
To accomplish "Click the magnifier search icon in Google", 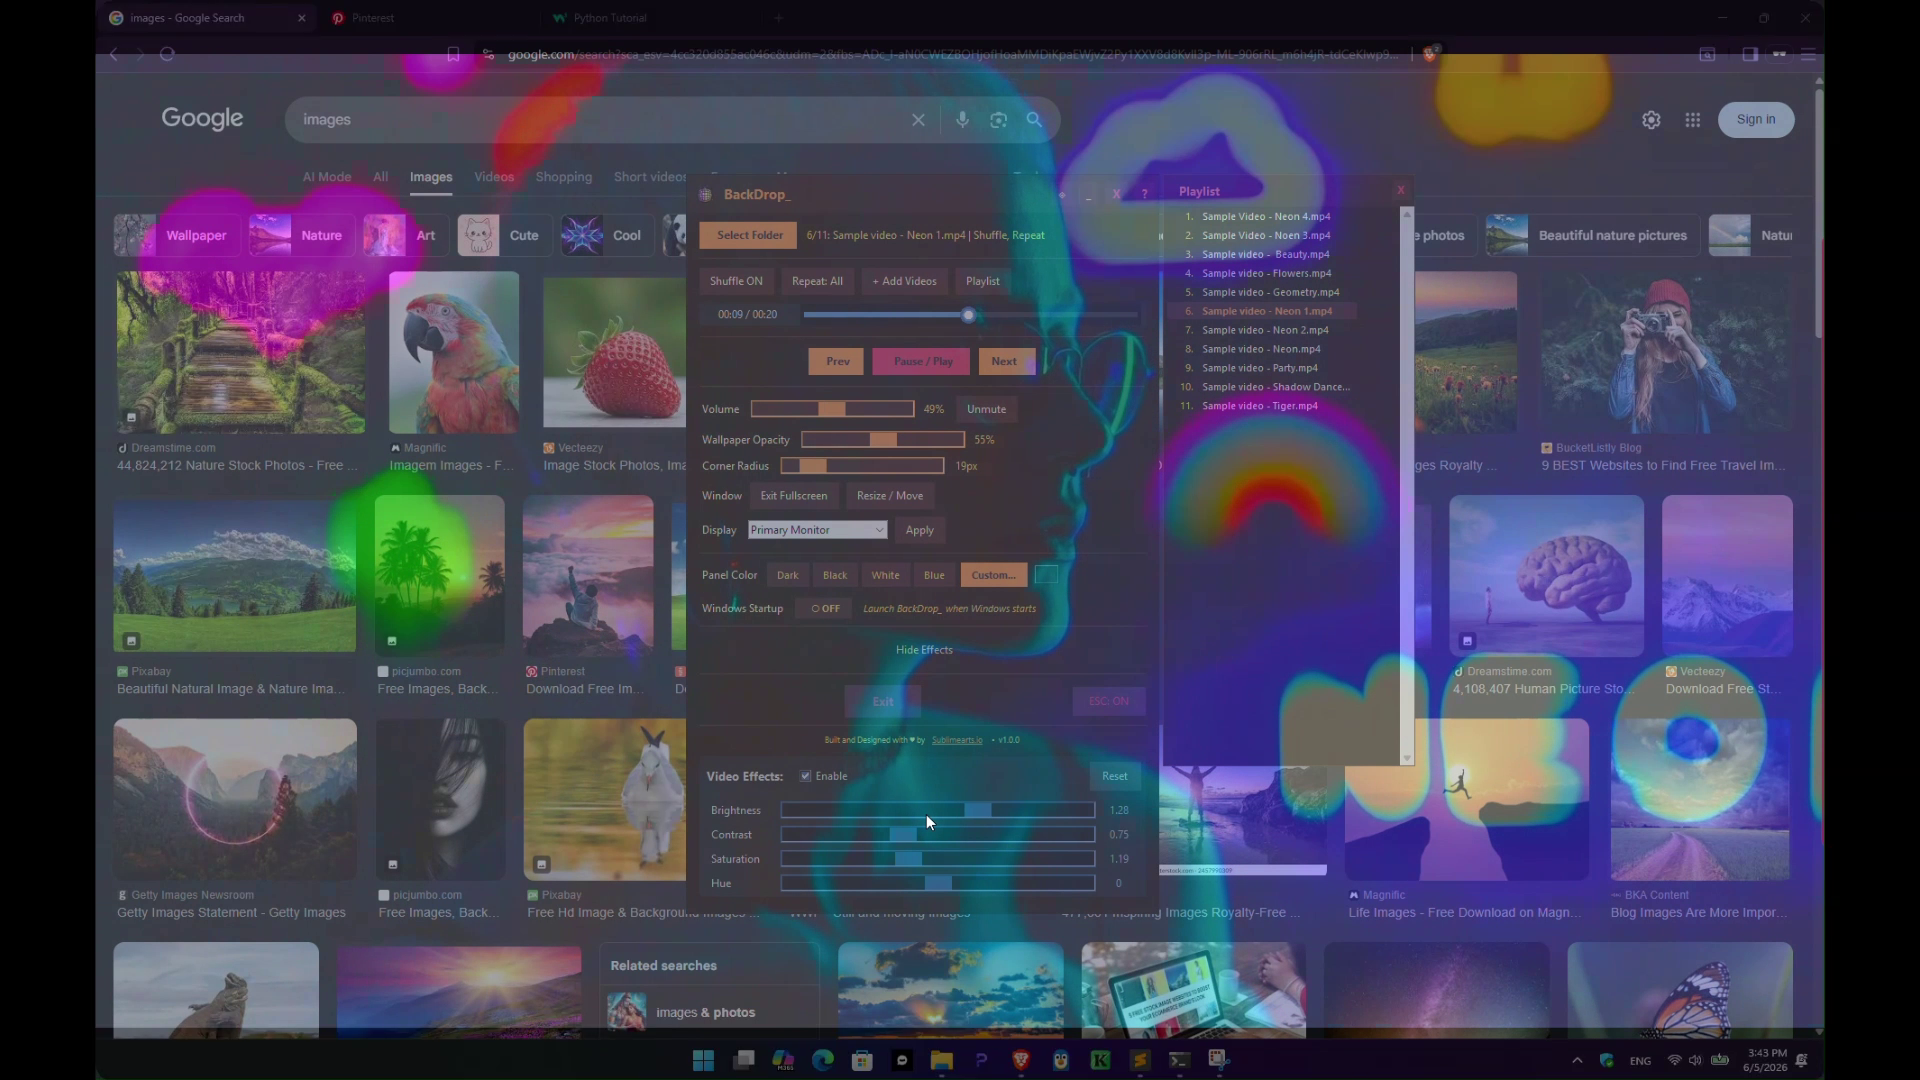I will click(1035, 120).
